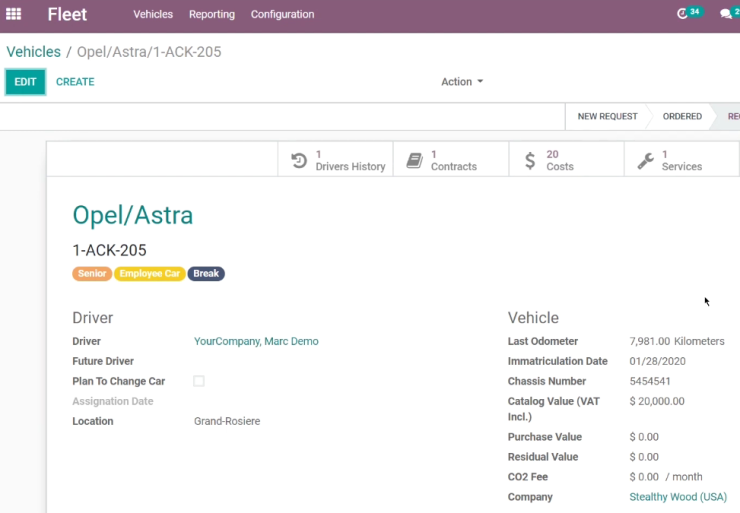Click immatriculation date 01/28/2020

(x=657, y=362)
